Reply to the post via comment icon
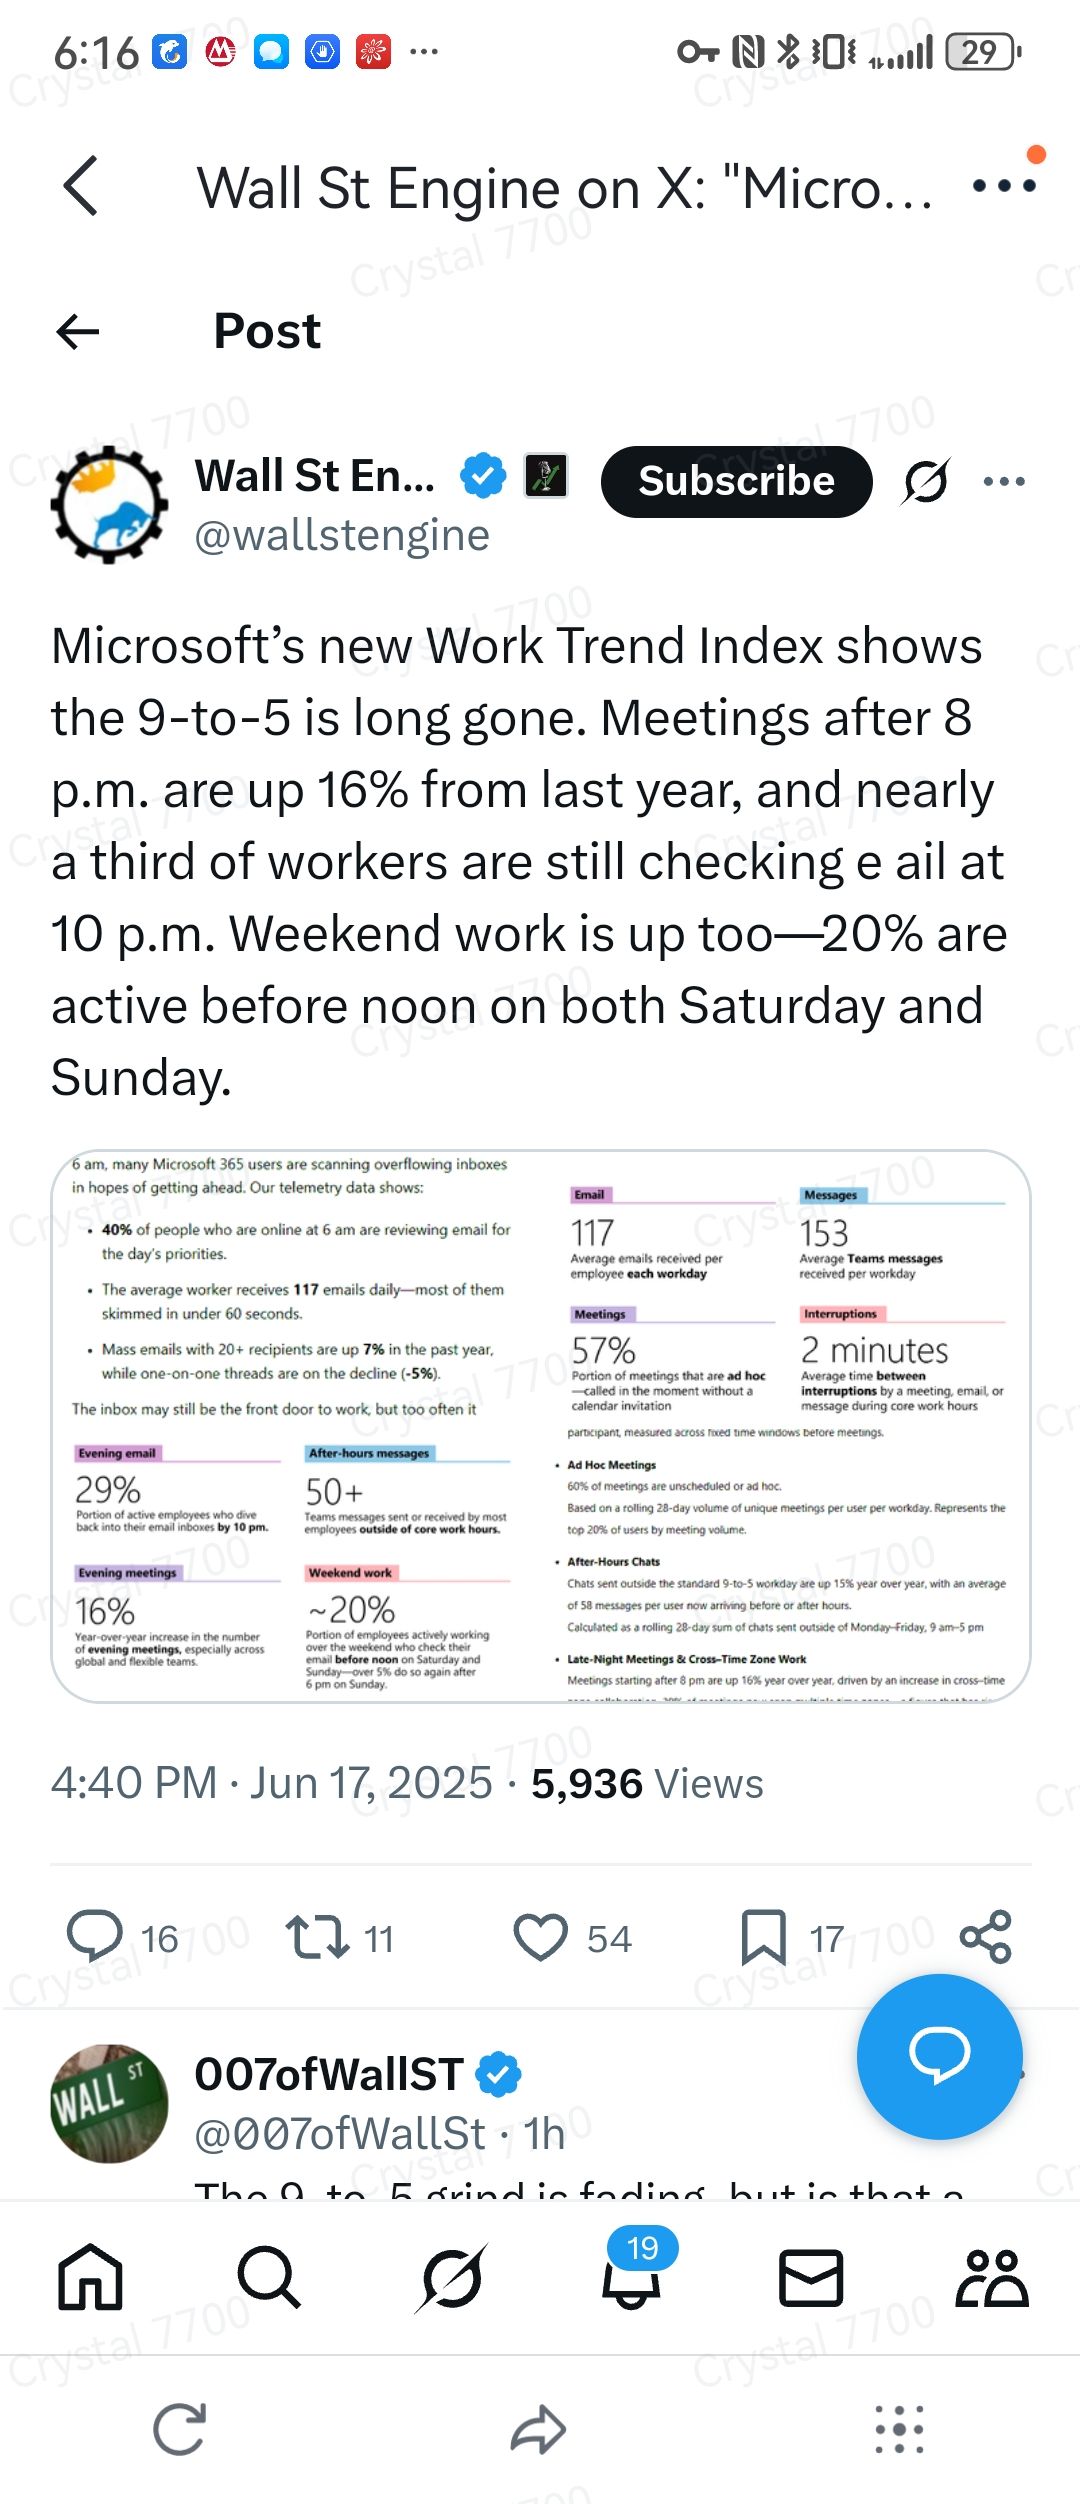This screenshot has width=1080, height=2504. tap(94, 1937)
